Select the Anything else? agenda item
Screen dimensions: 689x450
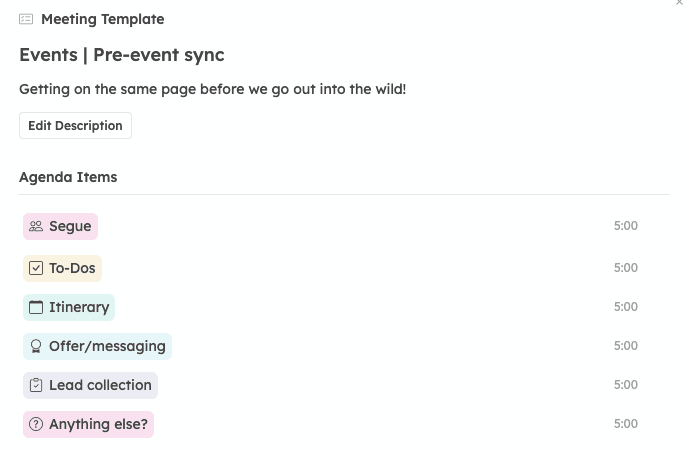pyautogui.click(x=98, y=424)
